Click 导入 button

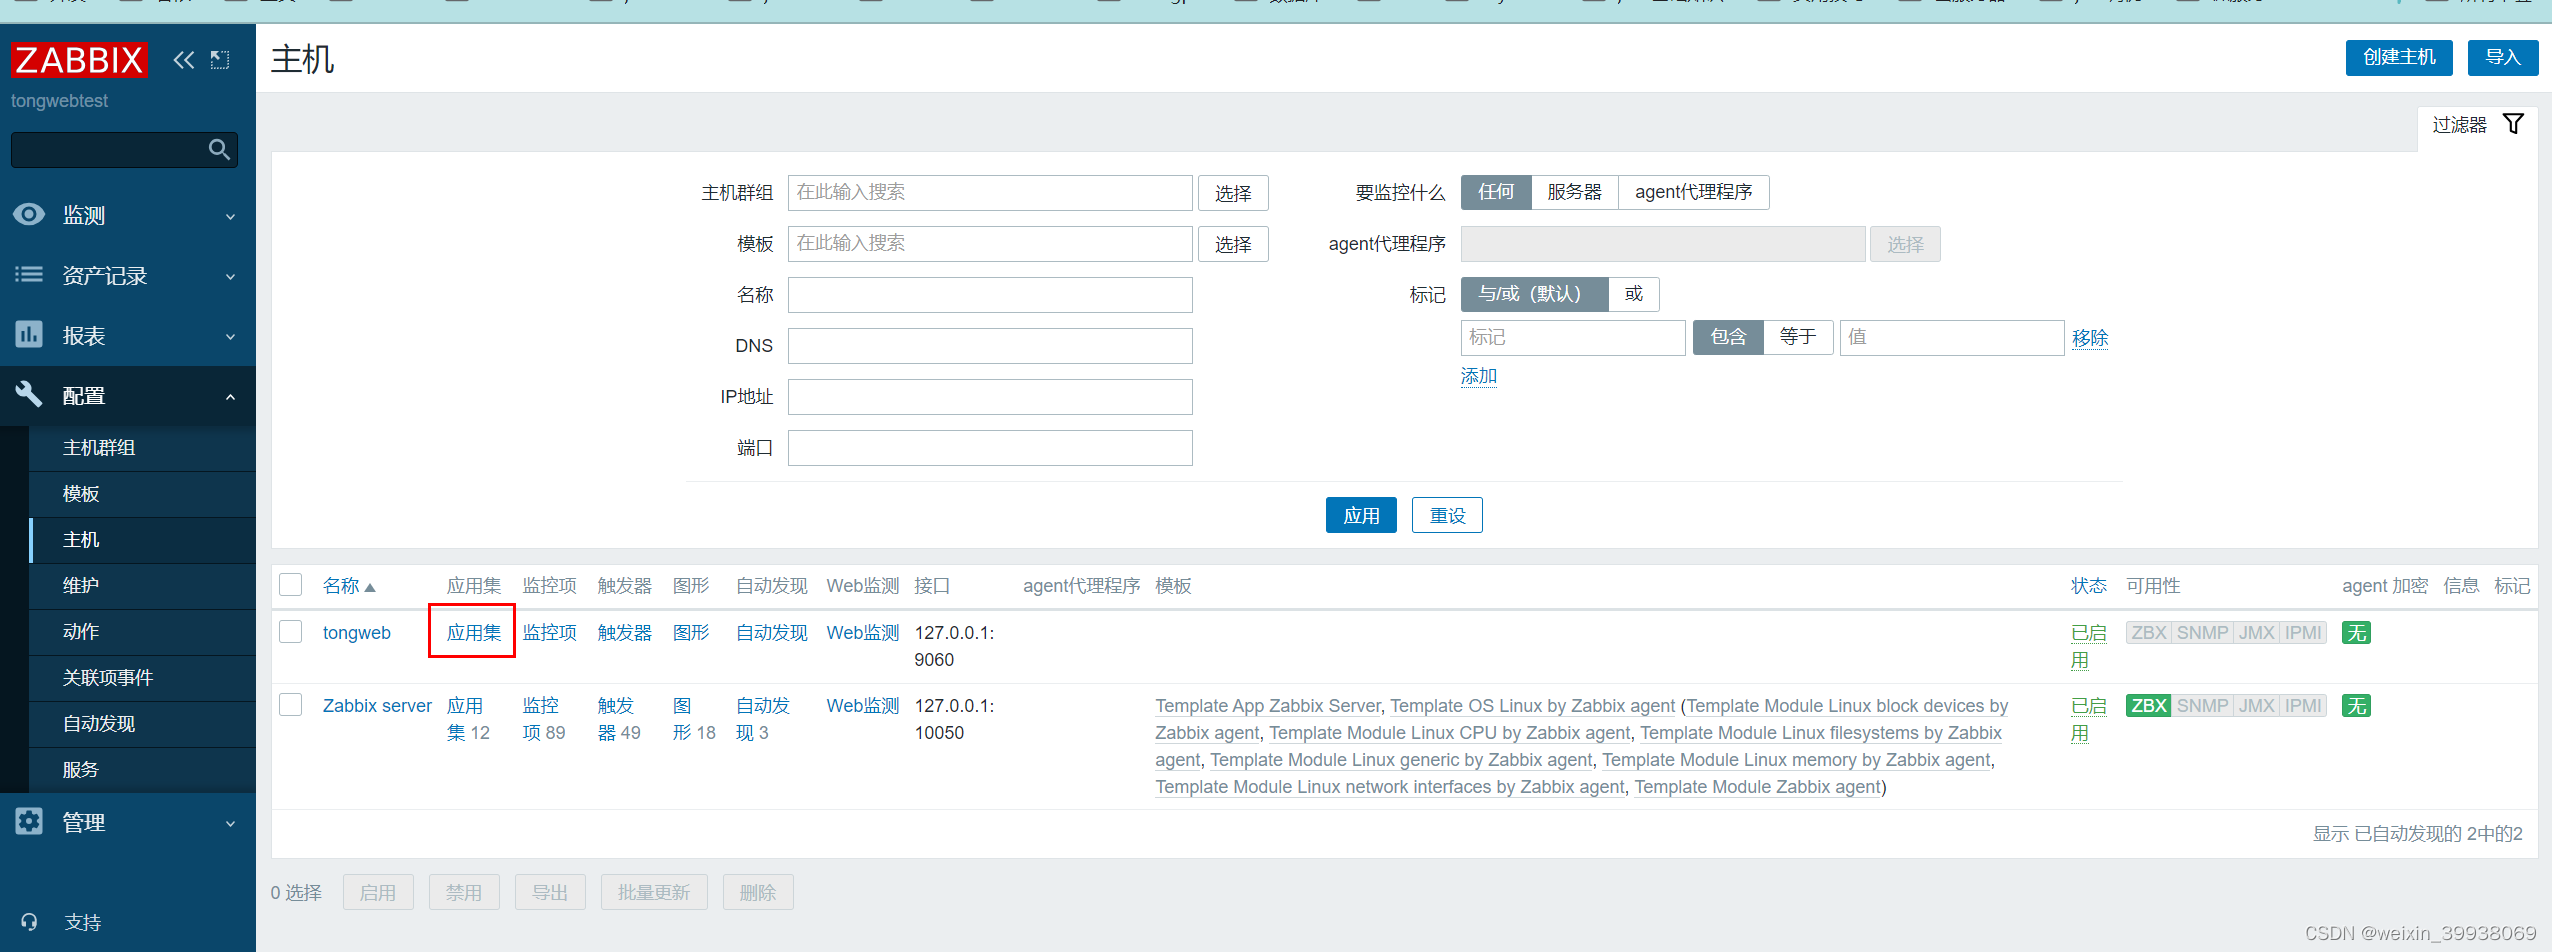tap(2503, 57)
